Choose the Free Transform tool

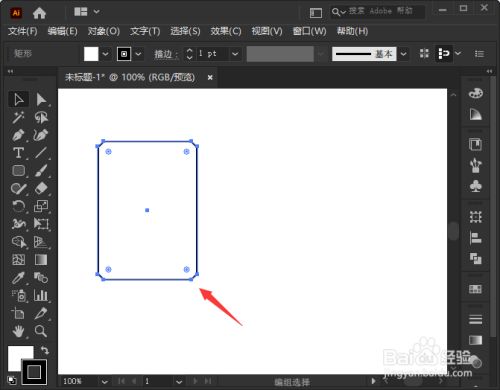tap(41, 224)
